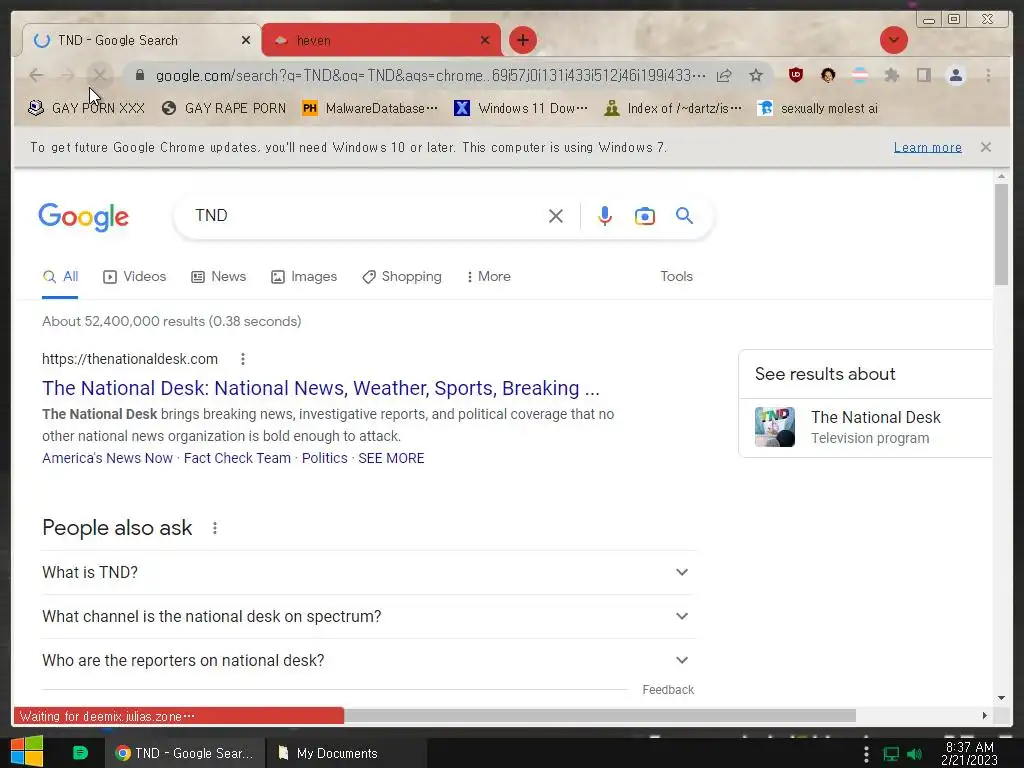The width and height of the screenshot is (1024, 768).
Task: Click Learn more in the update notice
Action: (x=927, y=147)
